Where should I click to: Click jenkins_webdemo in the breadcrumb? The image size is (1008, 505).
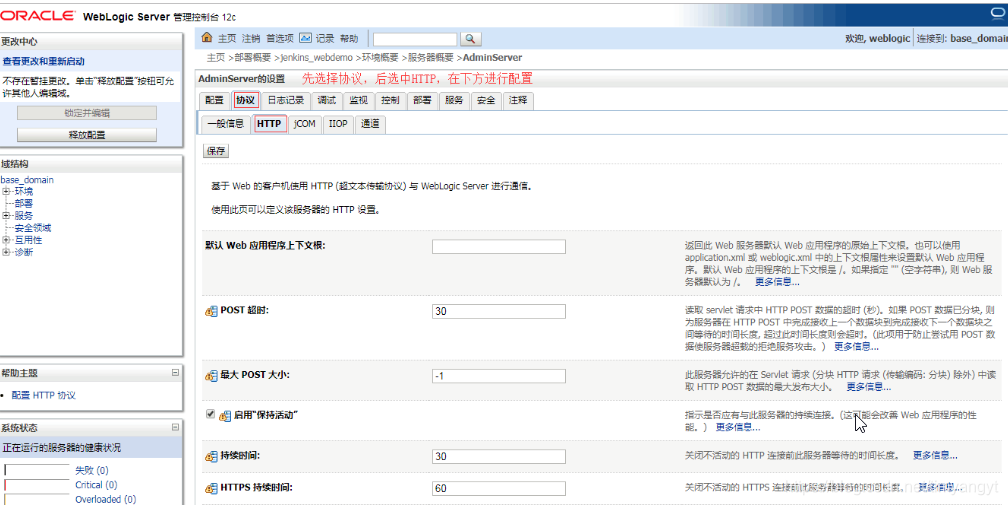(x=317, y=58)
